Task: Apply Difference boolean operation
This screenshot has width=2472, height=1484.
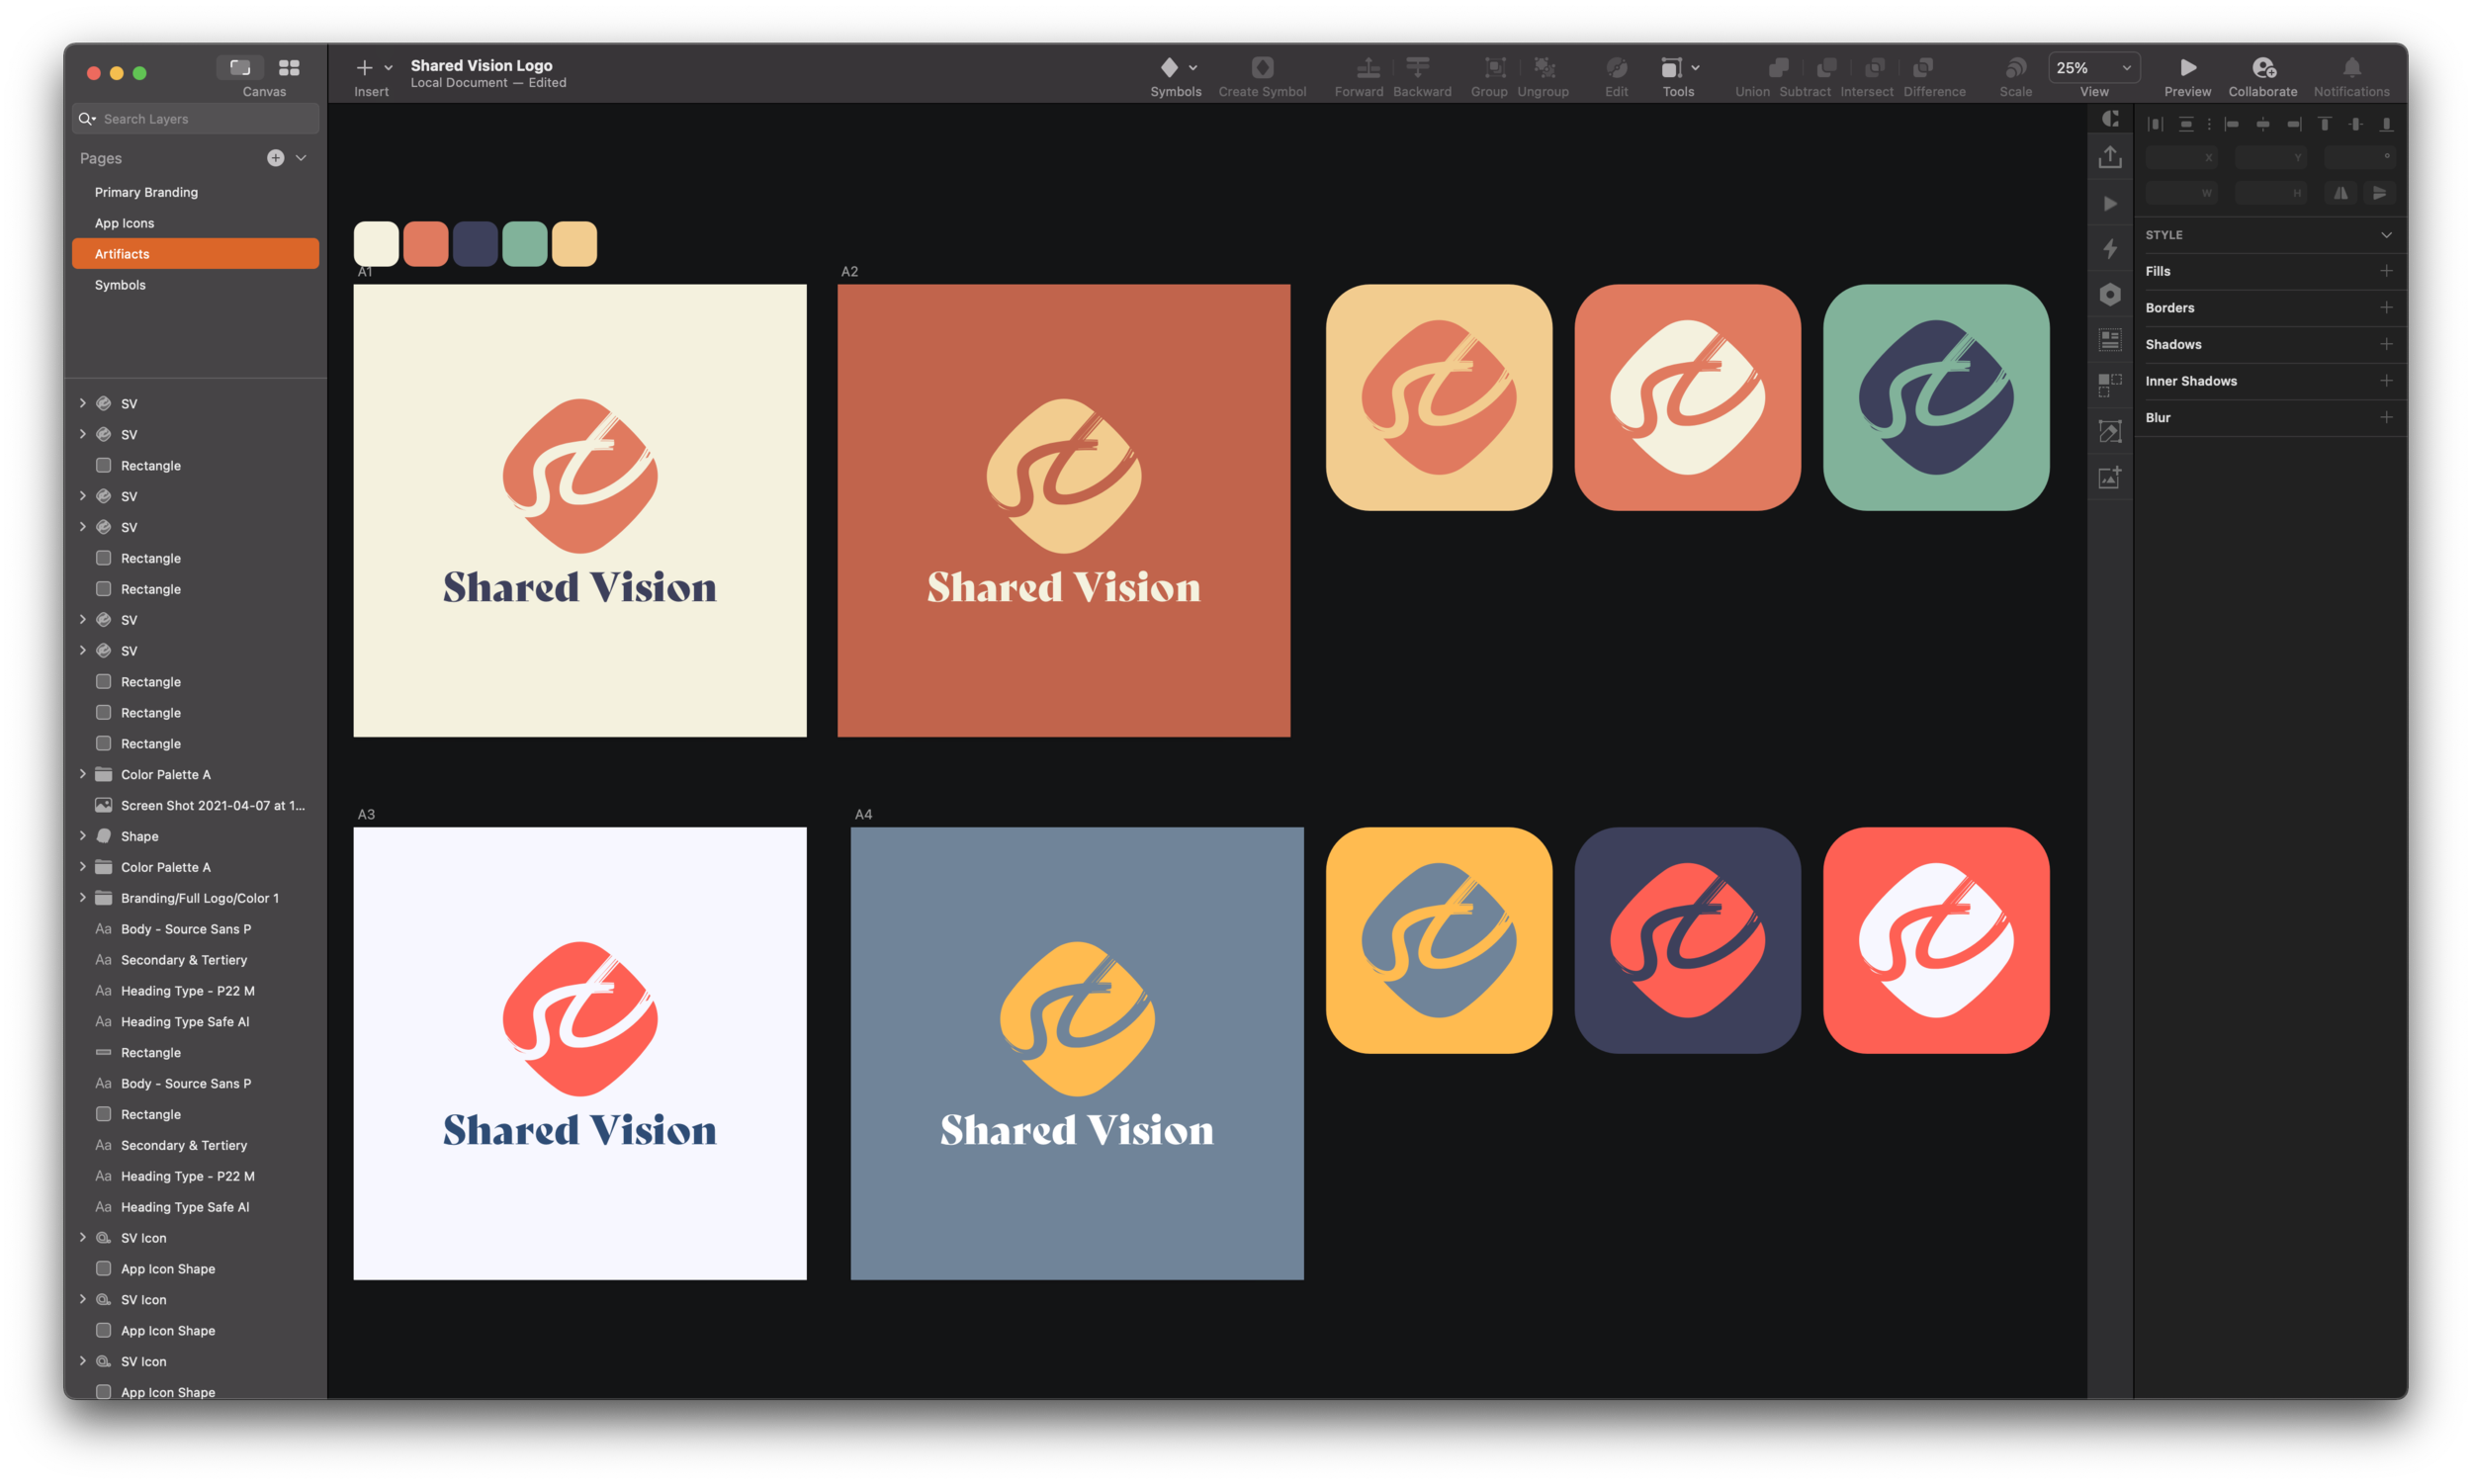Action: 1922,67
